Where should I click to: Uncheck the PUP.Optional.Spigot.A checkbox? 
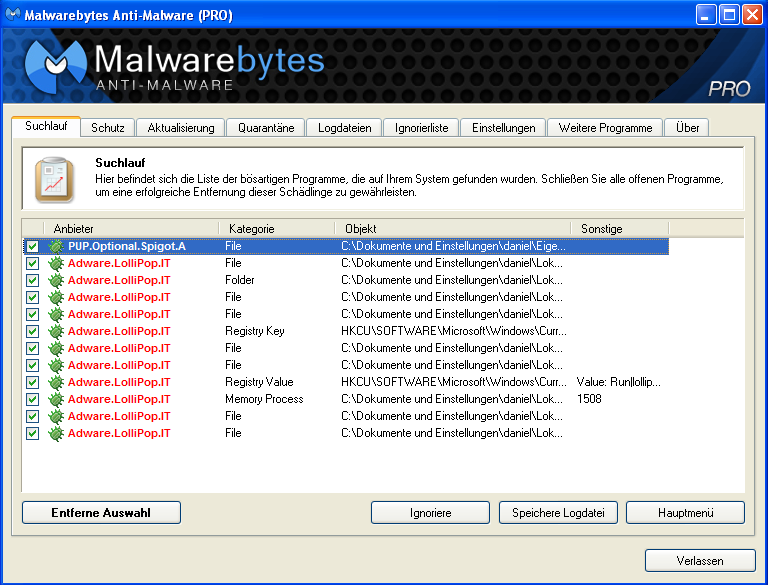32,246
